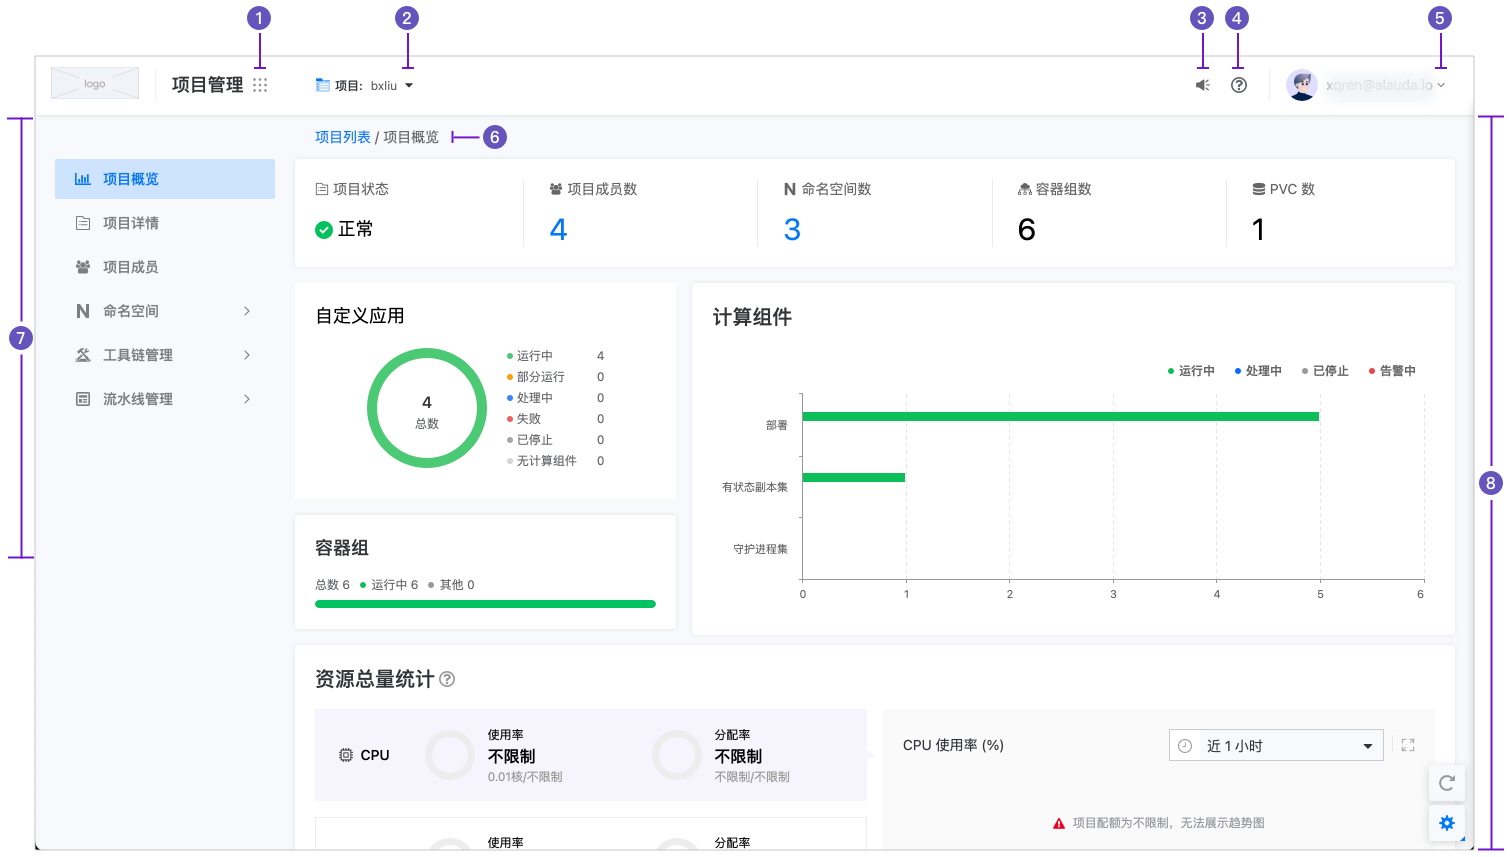Image resolution: width=1510 pixels, height=857 pixels.
Task: Click the green 部署 bar in chart
Action: tap(1060, 416)
